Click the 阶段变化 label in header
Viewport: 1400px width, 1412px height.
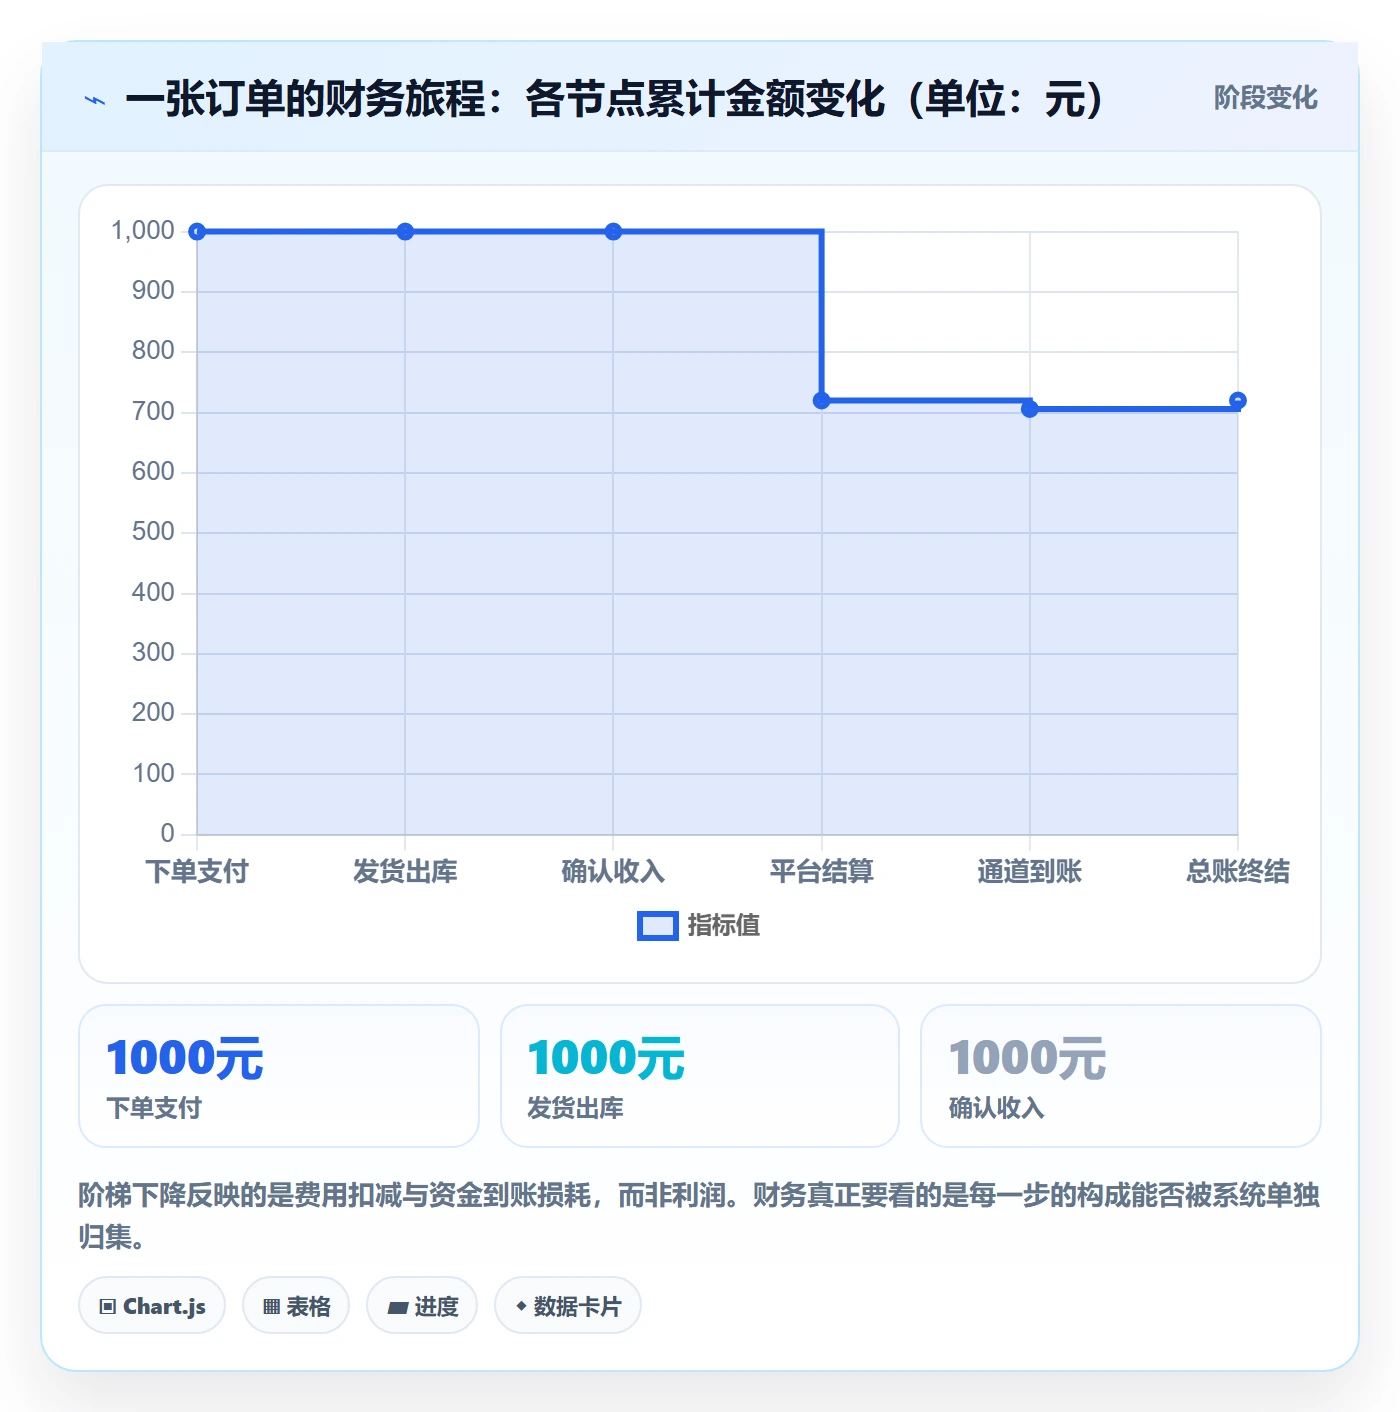1265,98
